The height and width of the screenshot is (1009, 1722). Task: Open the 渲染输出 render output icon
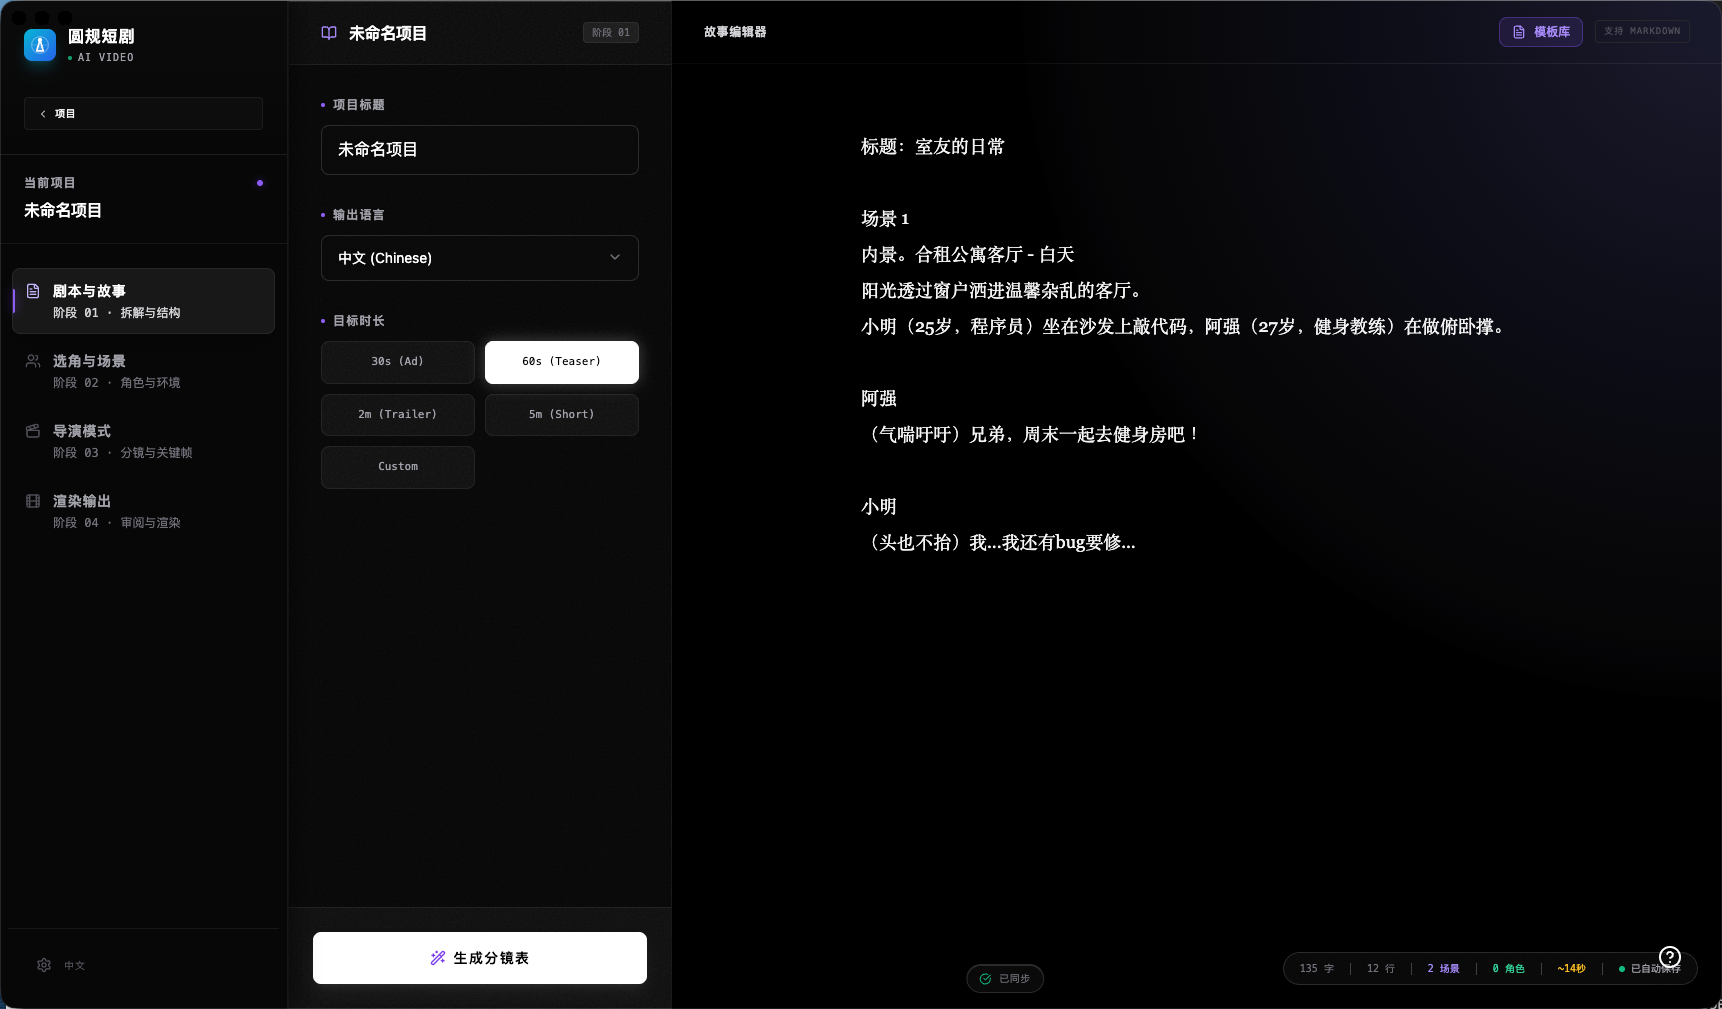pos(33,501)
